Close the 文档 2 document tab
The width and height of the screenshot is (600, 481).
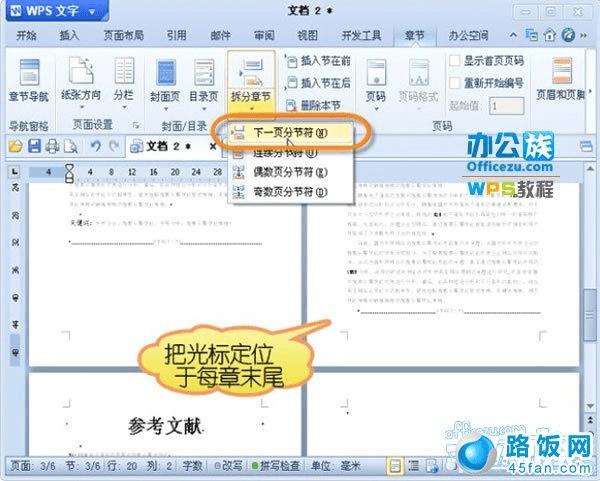pos(213,146)
